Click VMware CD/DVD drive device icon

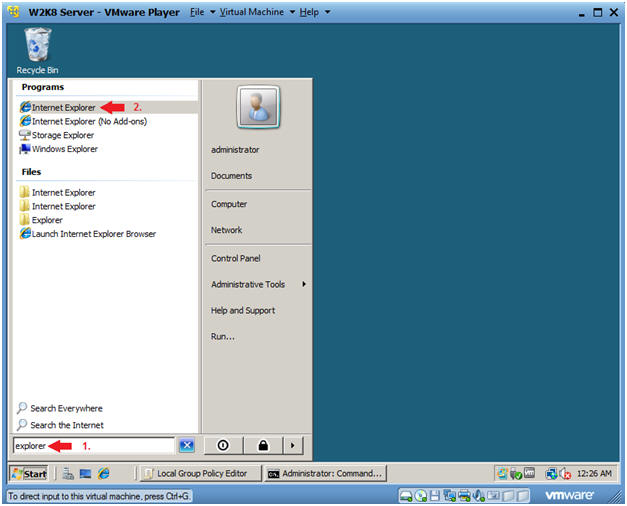tap(421, 496)
